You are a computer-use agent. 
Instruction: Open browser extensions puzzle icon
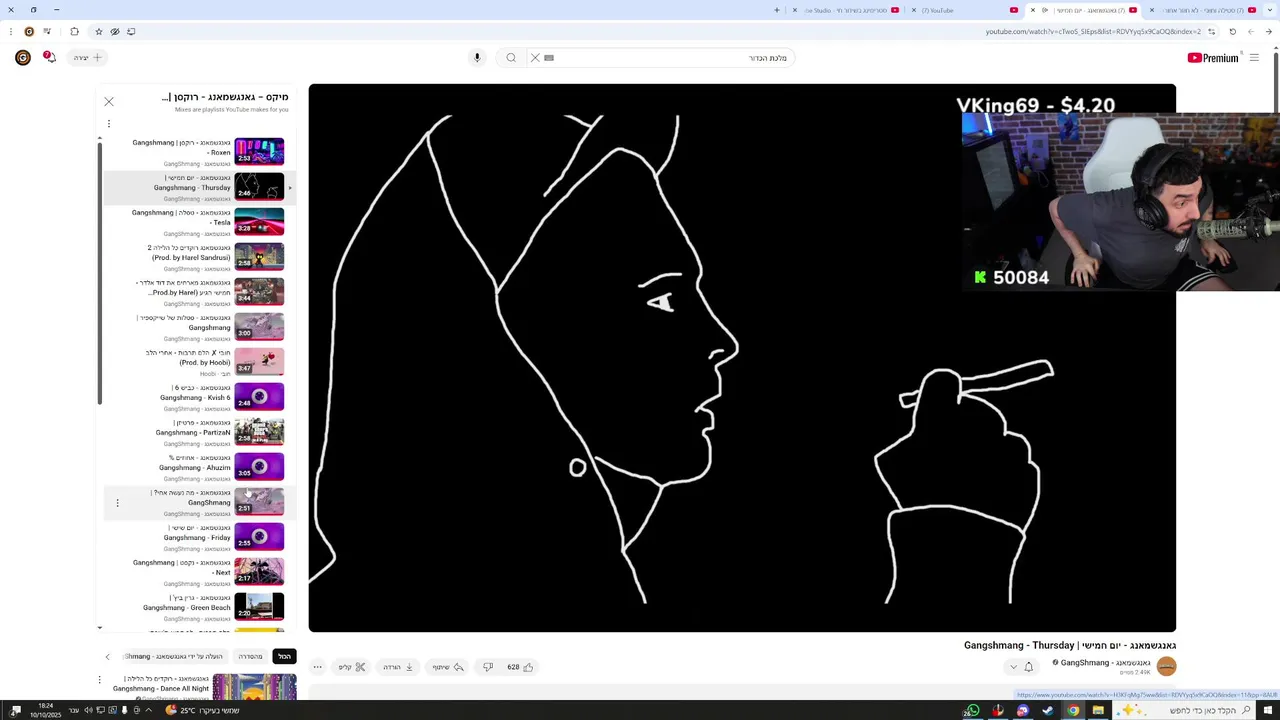[74, 31]
